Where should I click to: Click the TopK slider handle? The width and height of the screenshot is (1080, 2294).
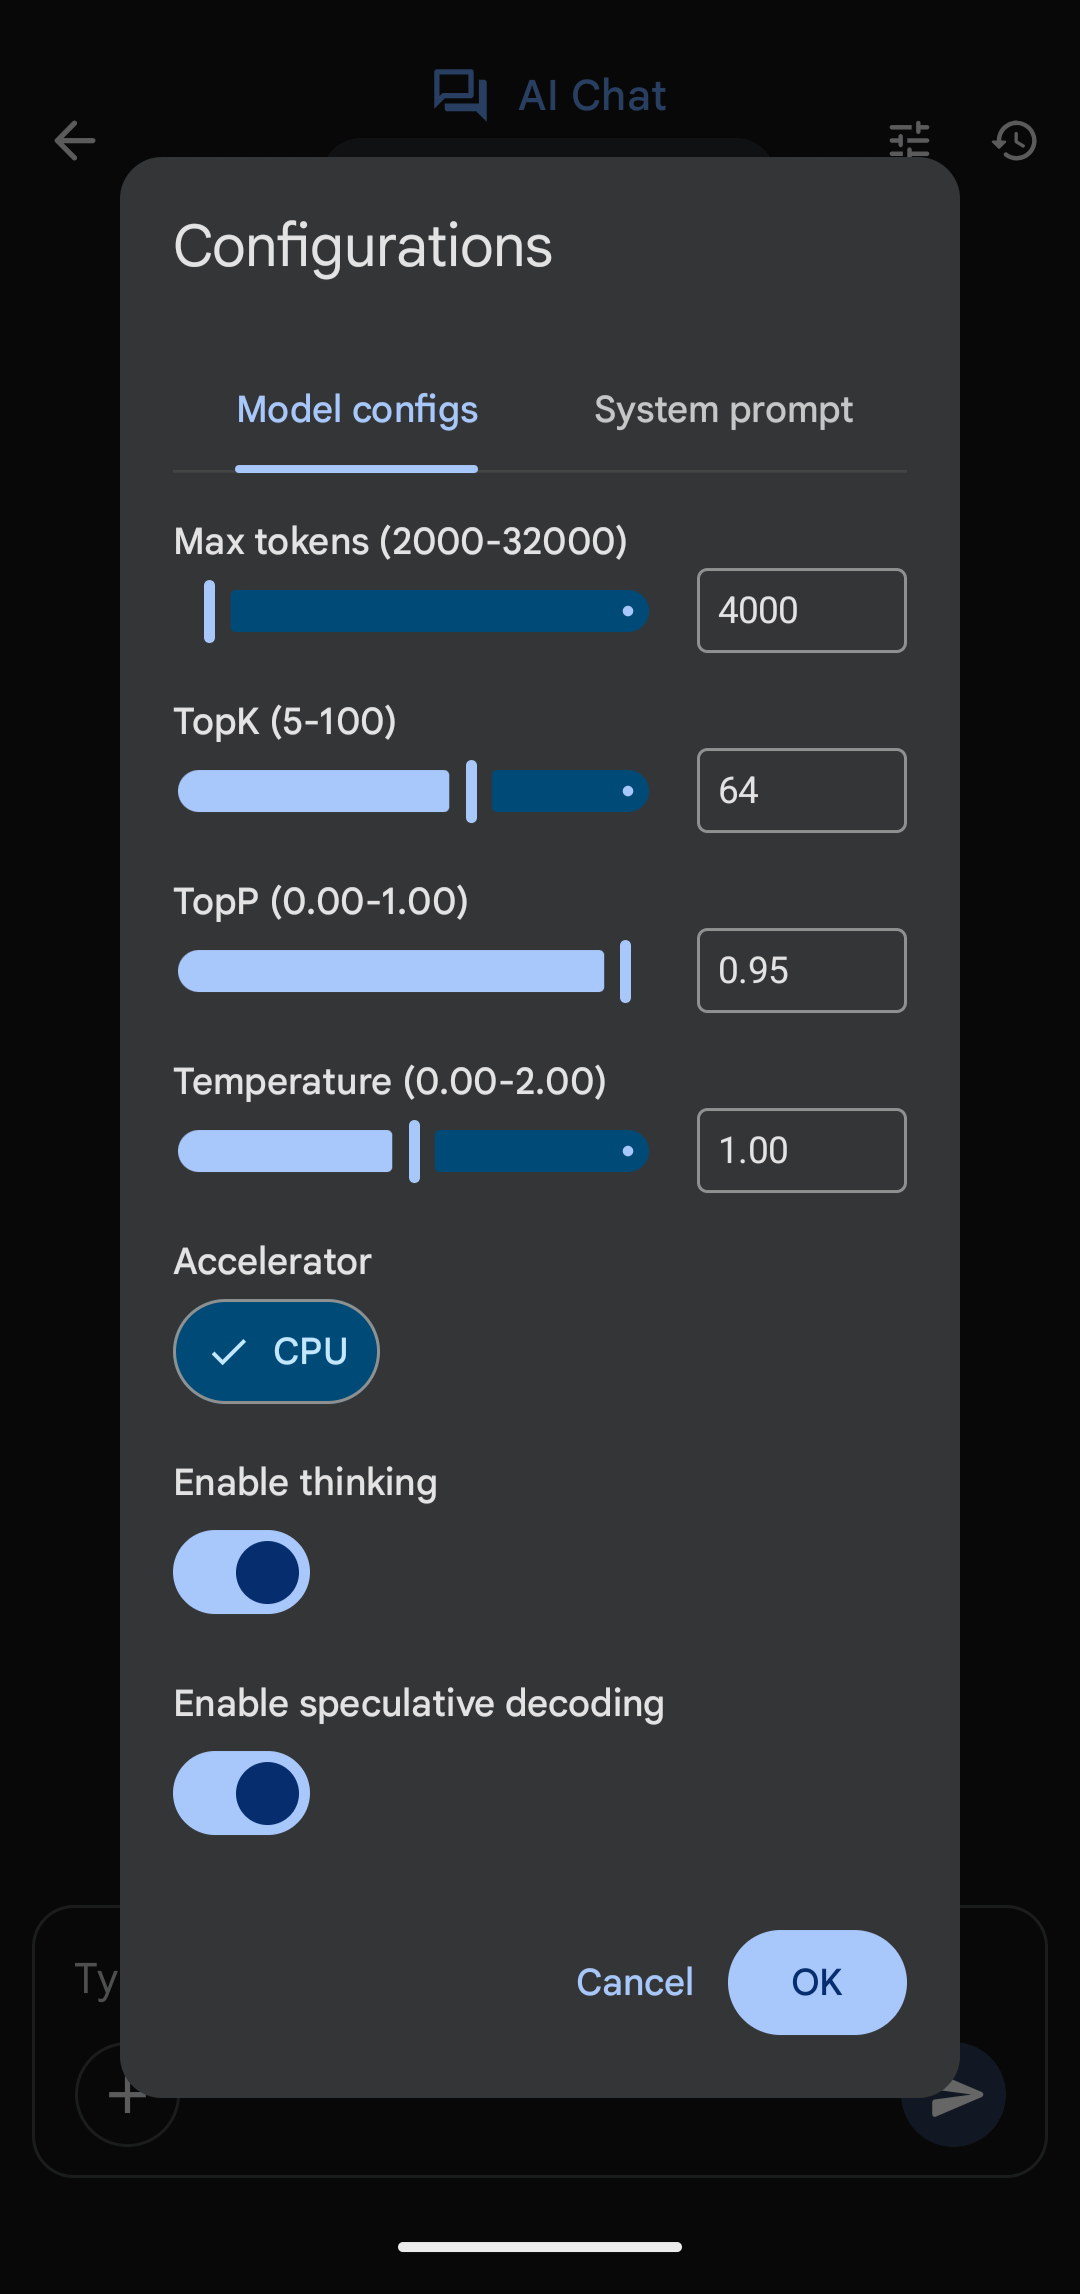[471, 791]
